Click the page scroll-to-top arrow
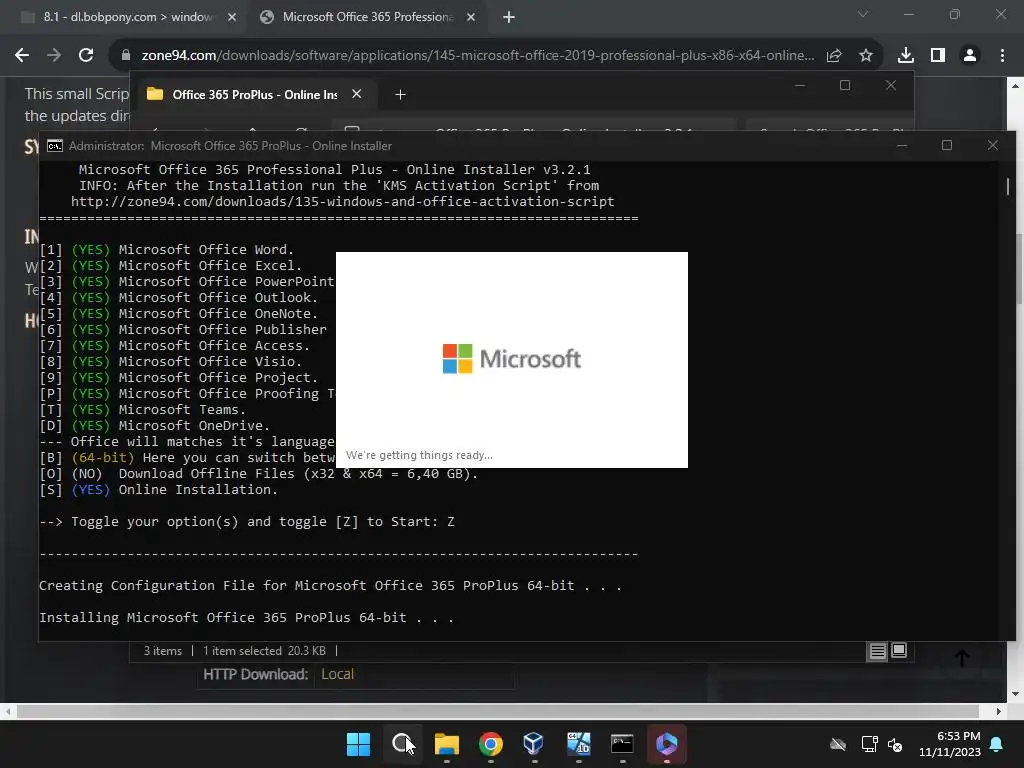Viewport: 1024px width, 768px height. point(961,658)
